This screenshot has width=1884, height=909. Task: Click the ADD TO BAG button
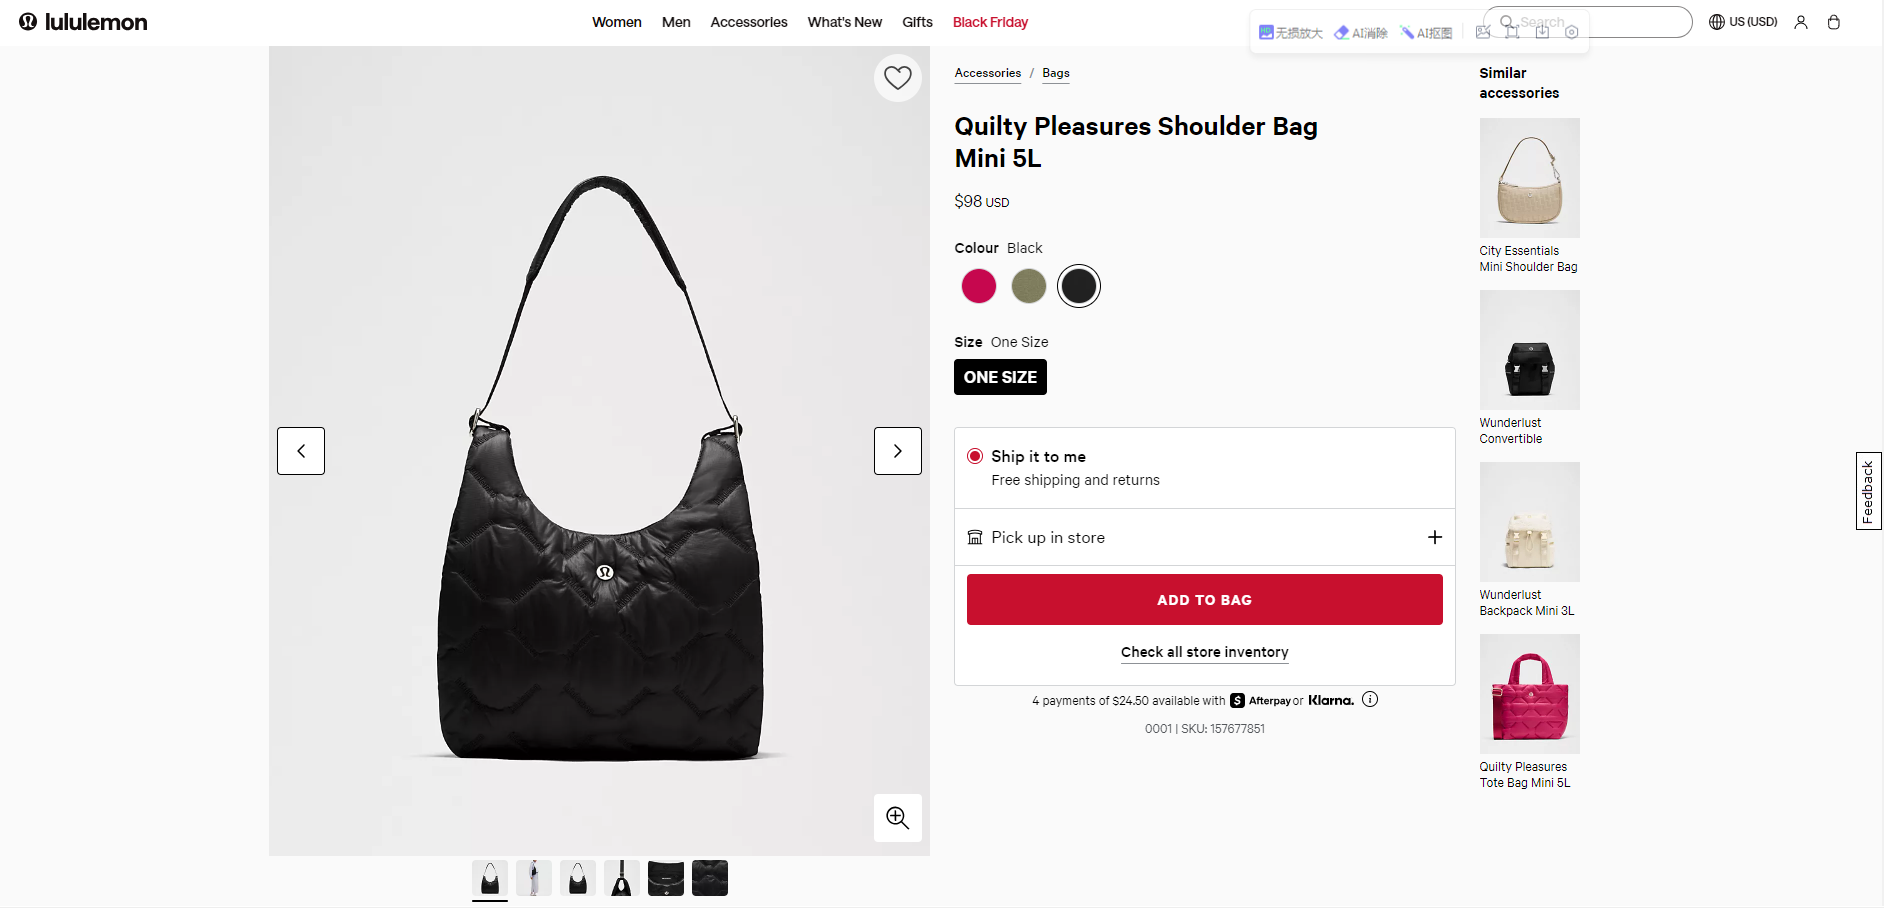pyautogui.click(x=1204, y=600)
